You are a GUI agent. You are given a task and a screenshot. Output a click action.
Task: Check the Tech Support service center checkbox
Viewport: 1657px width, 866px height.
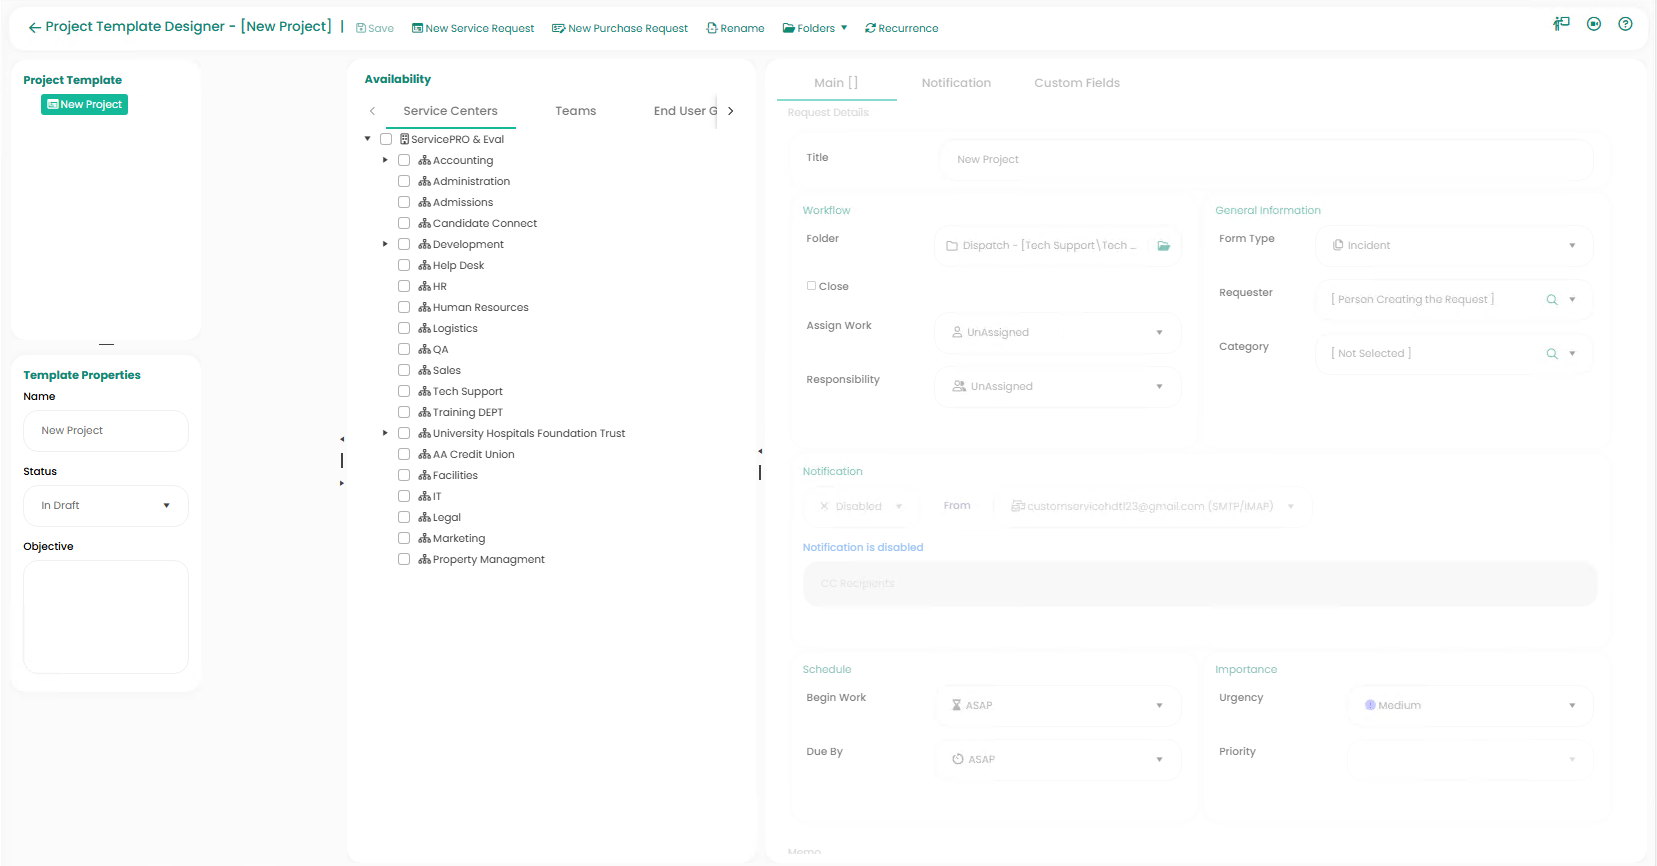(x=404, y=391)
